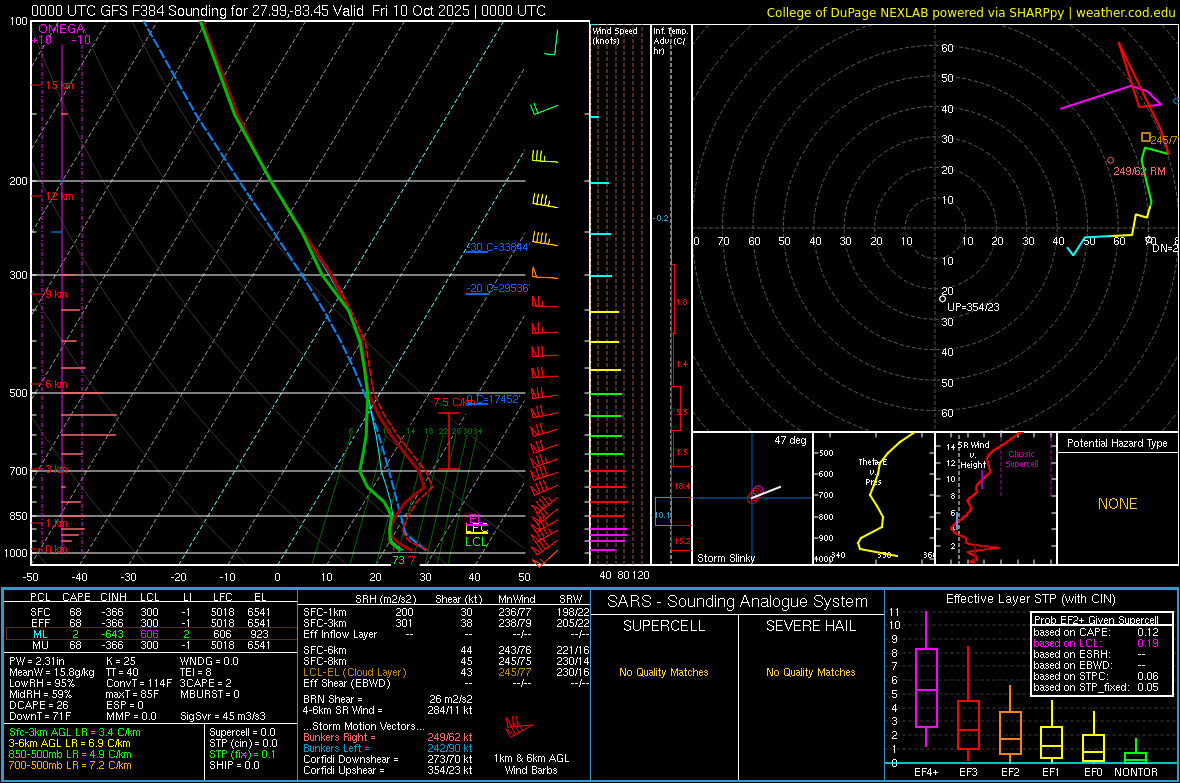Click the BRN Shear = 26 m2/s2 line
The image size is (1180, 783).
coord(388,699)
